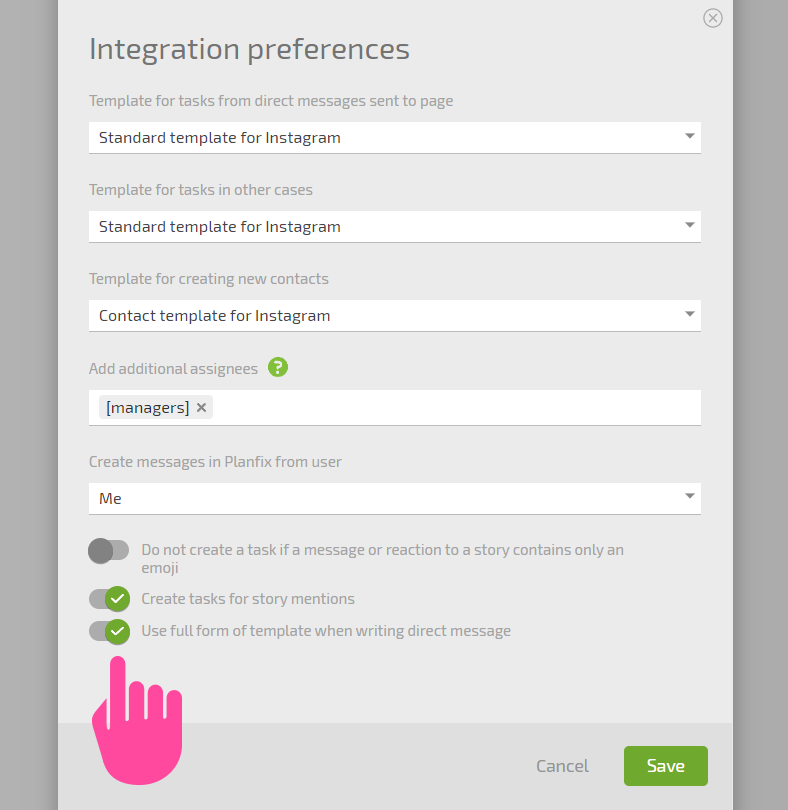Click the [managers] tag label
The image size is (788, 810).
coord(147,408)
